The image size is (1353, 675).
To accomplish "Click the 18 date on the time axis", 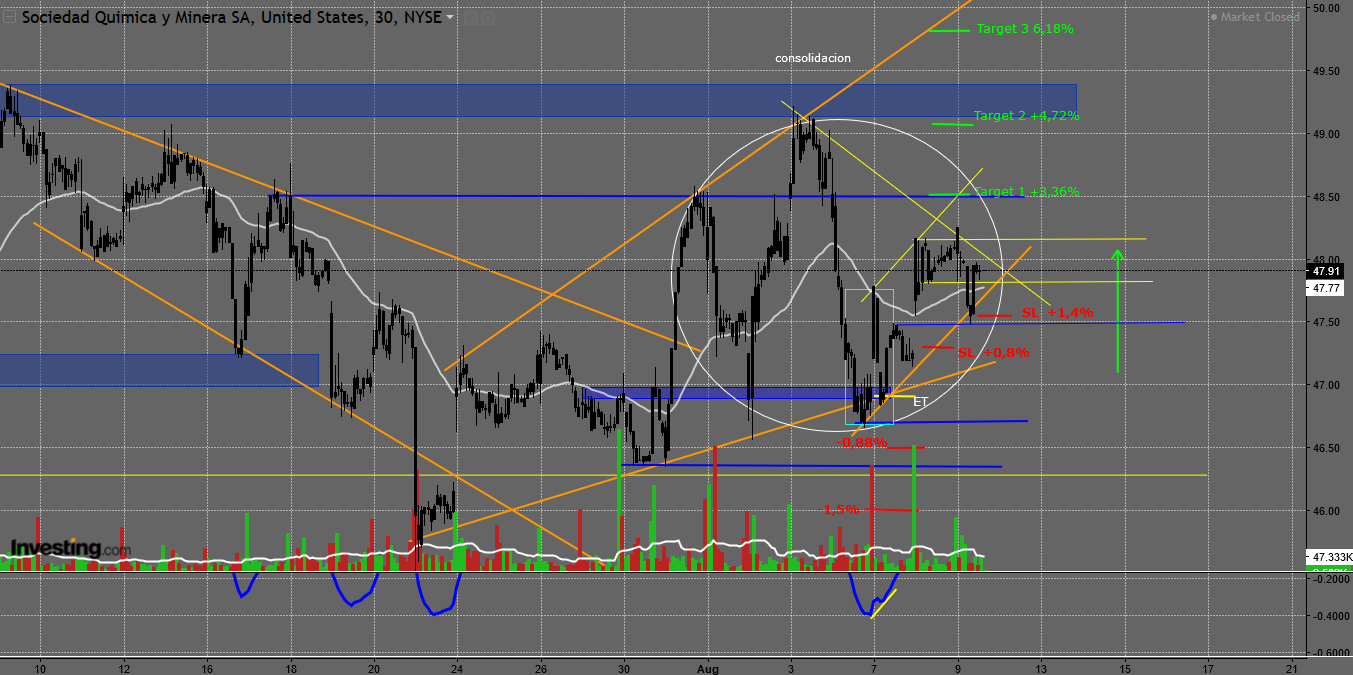I will point(290,667).
